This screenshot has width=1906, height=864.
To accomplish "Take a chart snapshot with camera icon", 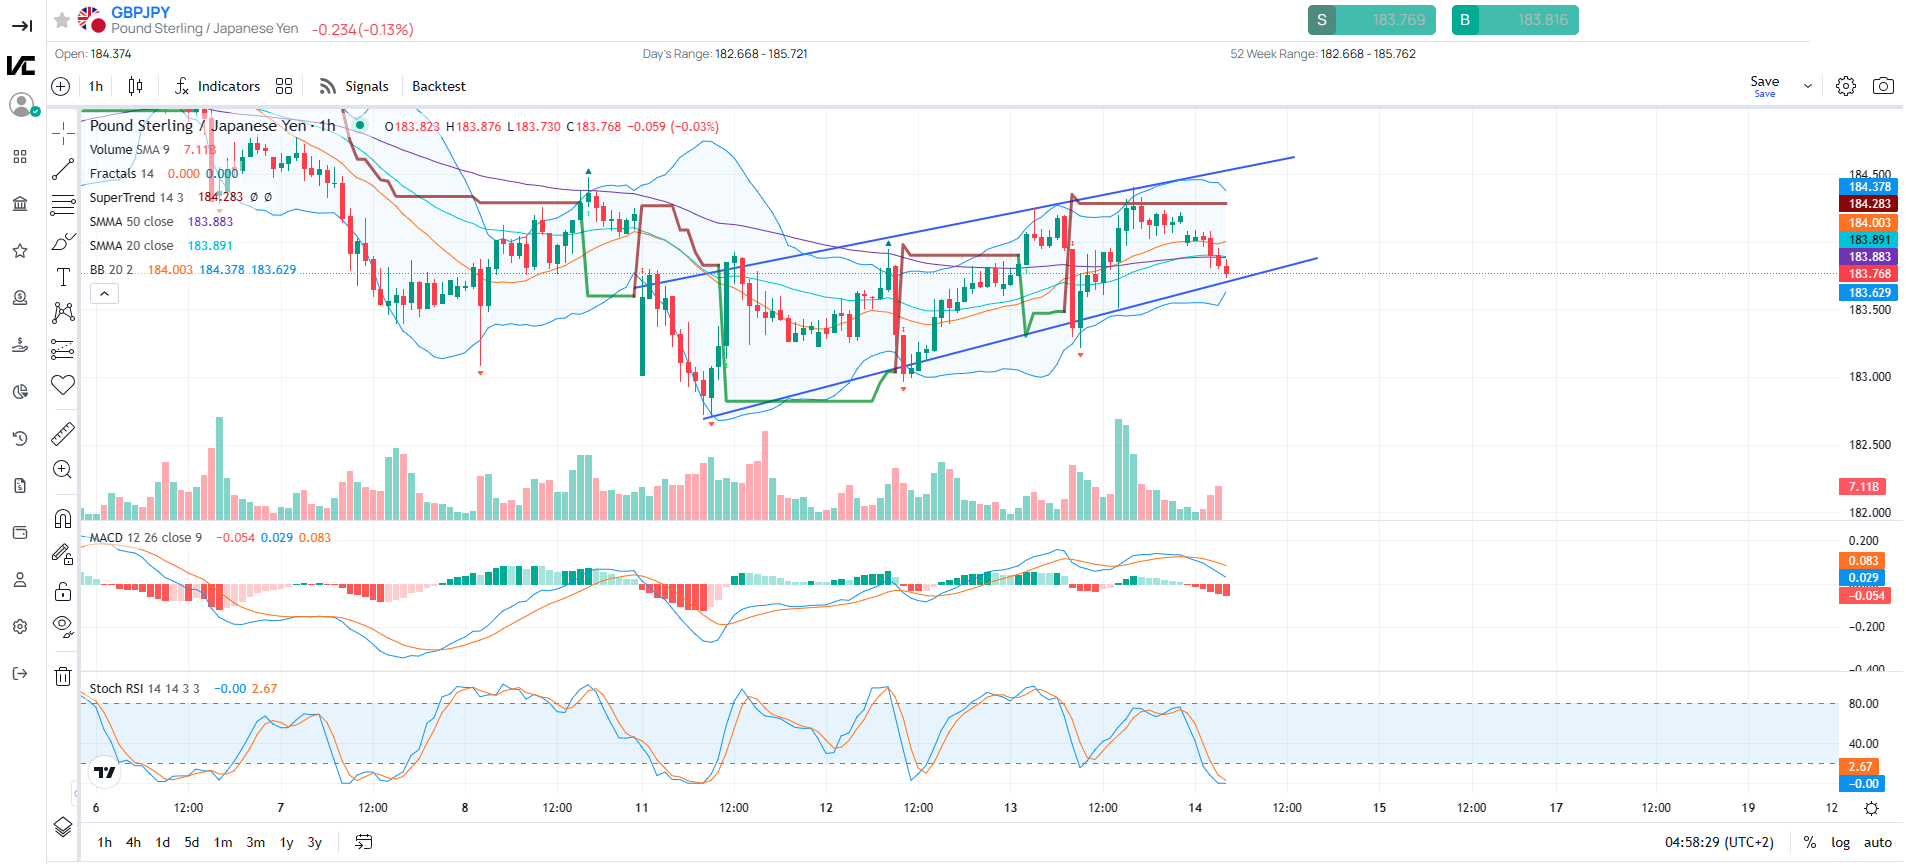I will (1883, 86).
